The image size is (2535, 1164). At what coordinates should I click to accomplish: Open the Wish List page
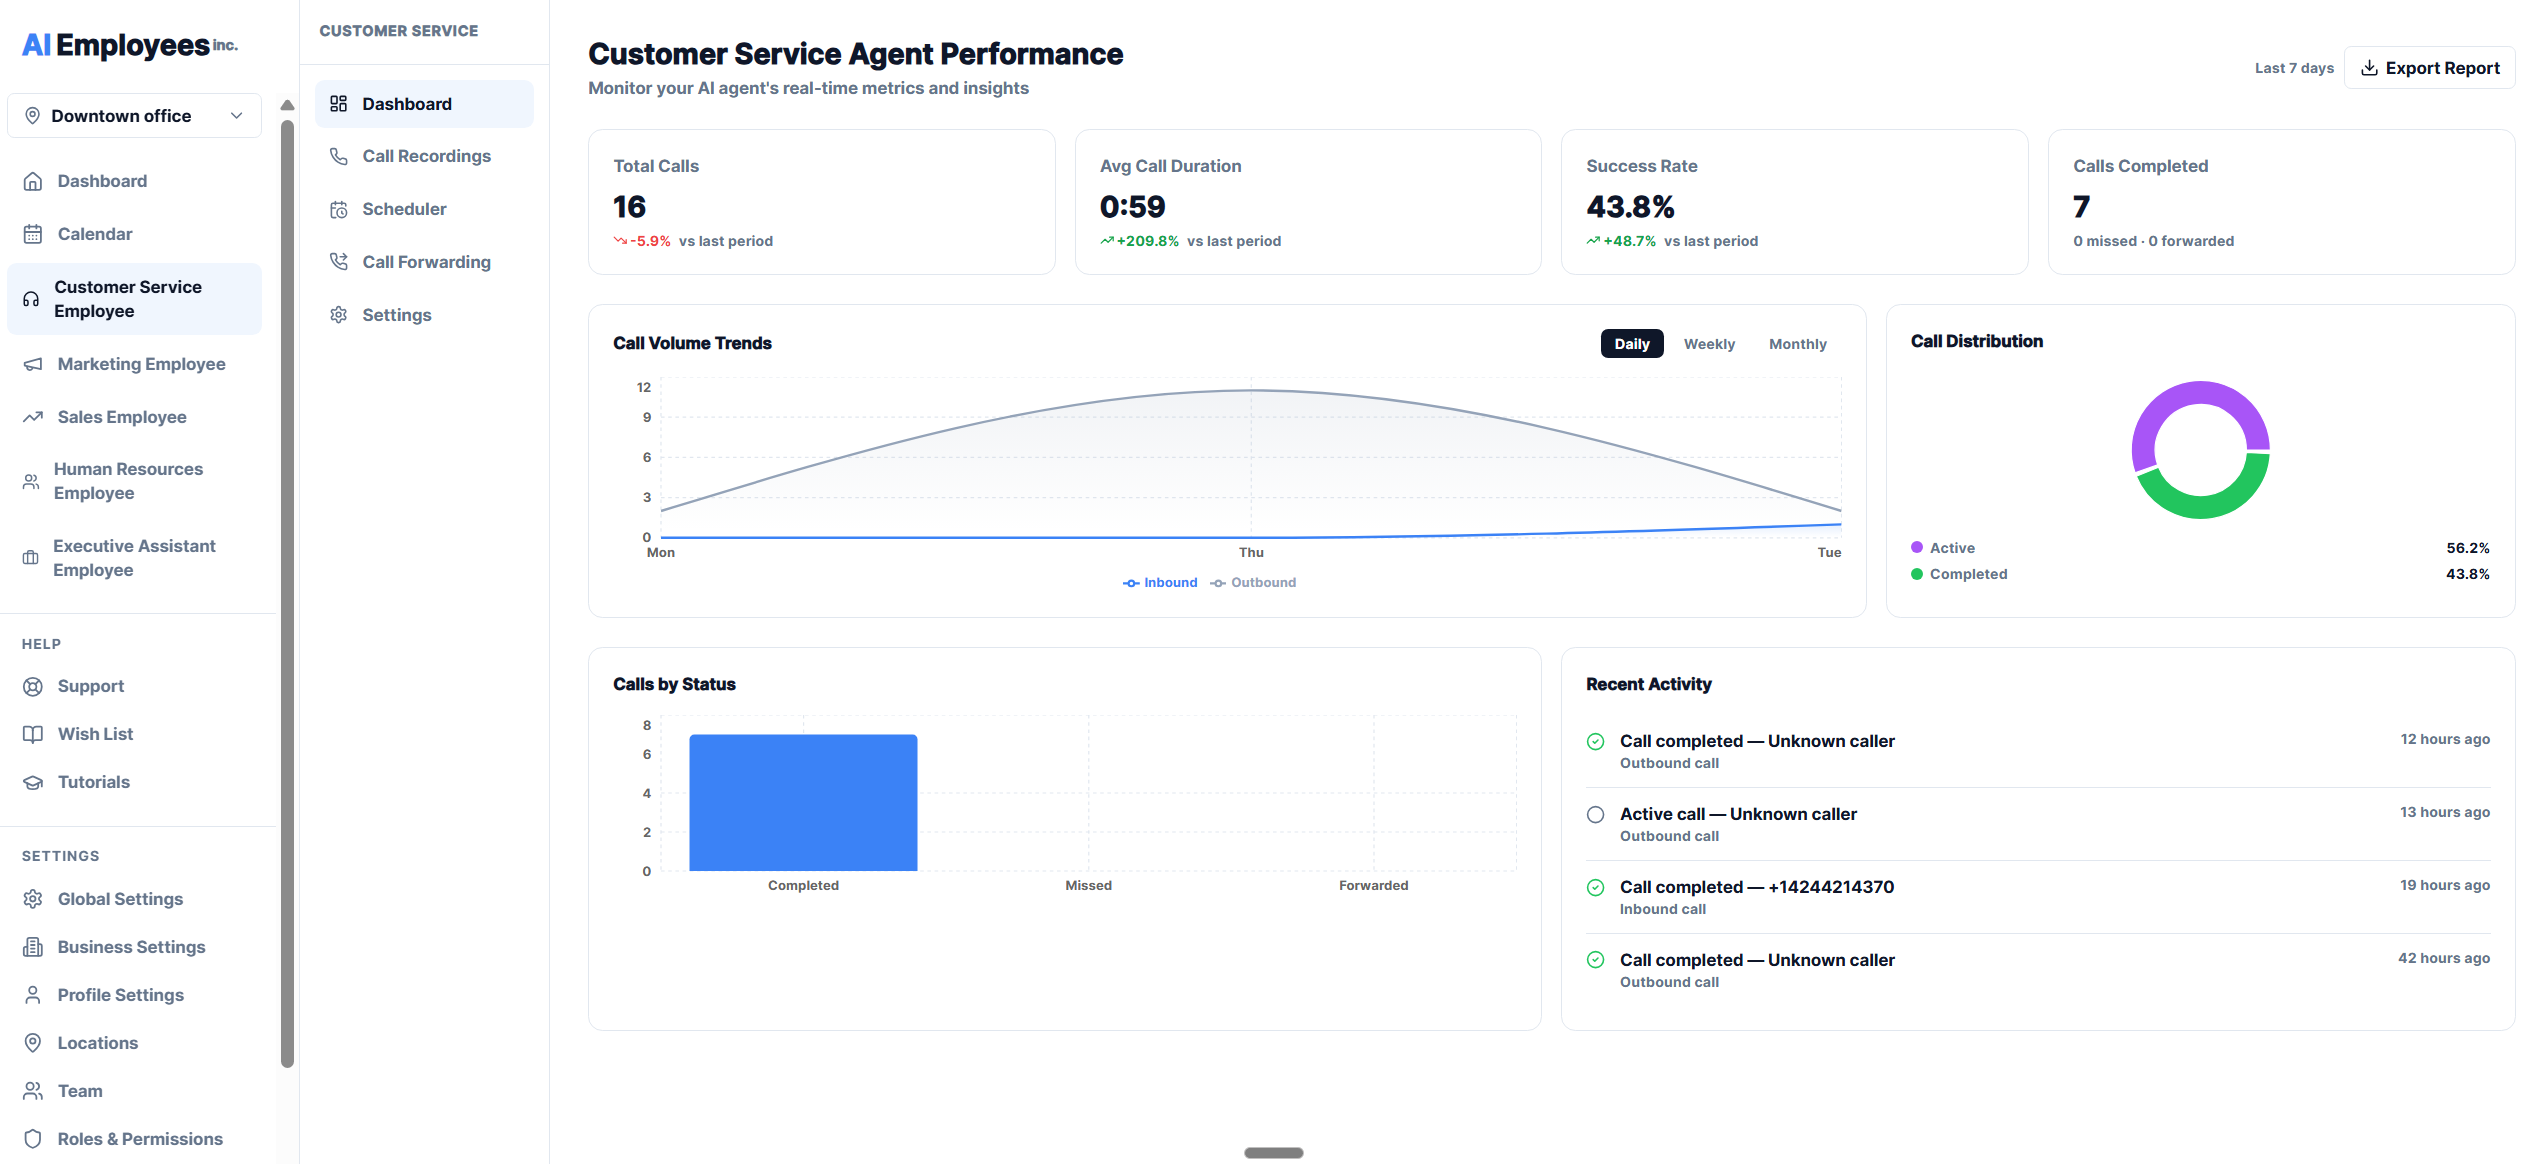click(95, 733)
